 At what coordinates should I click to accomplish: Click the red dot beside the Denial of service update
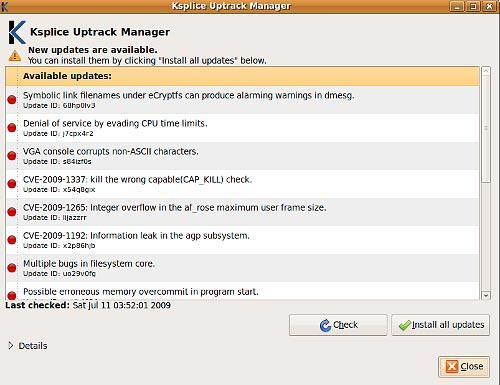point(12,128)
